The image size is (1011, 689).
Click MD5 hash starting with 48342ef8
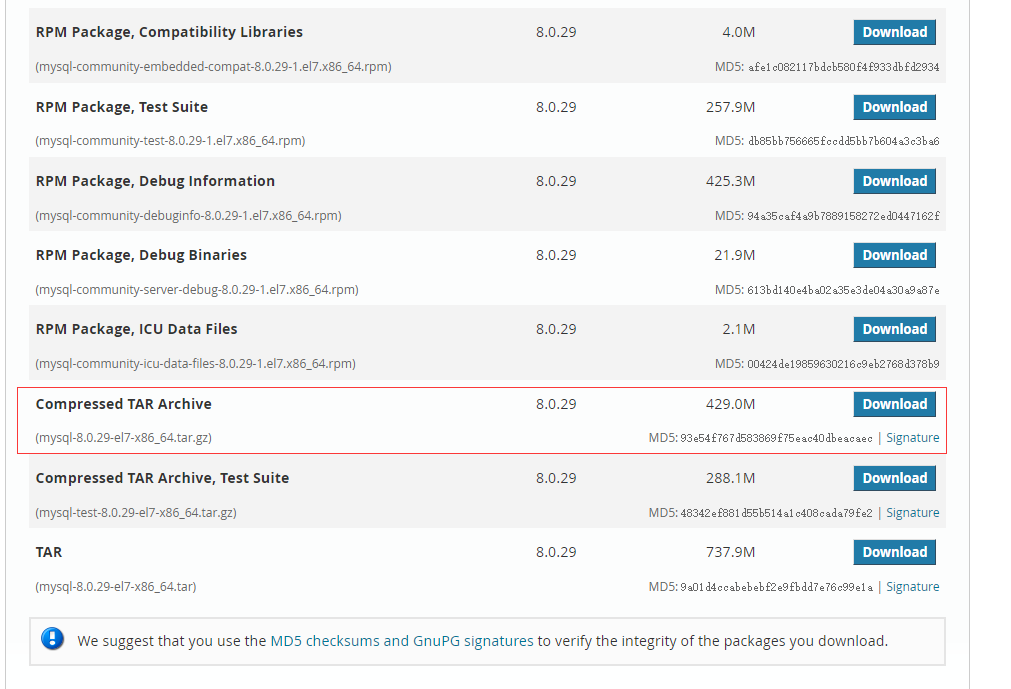[776, 513]
